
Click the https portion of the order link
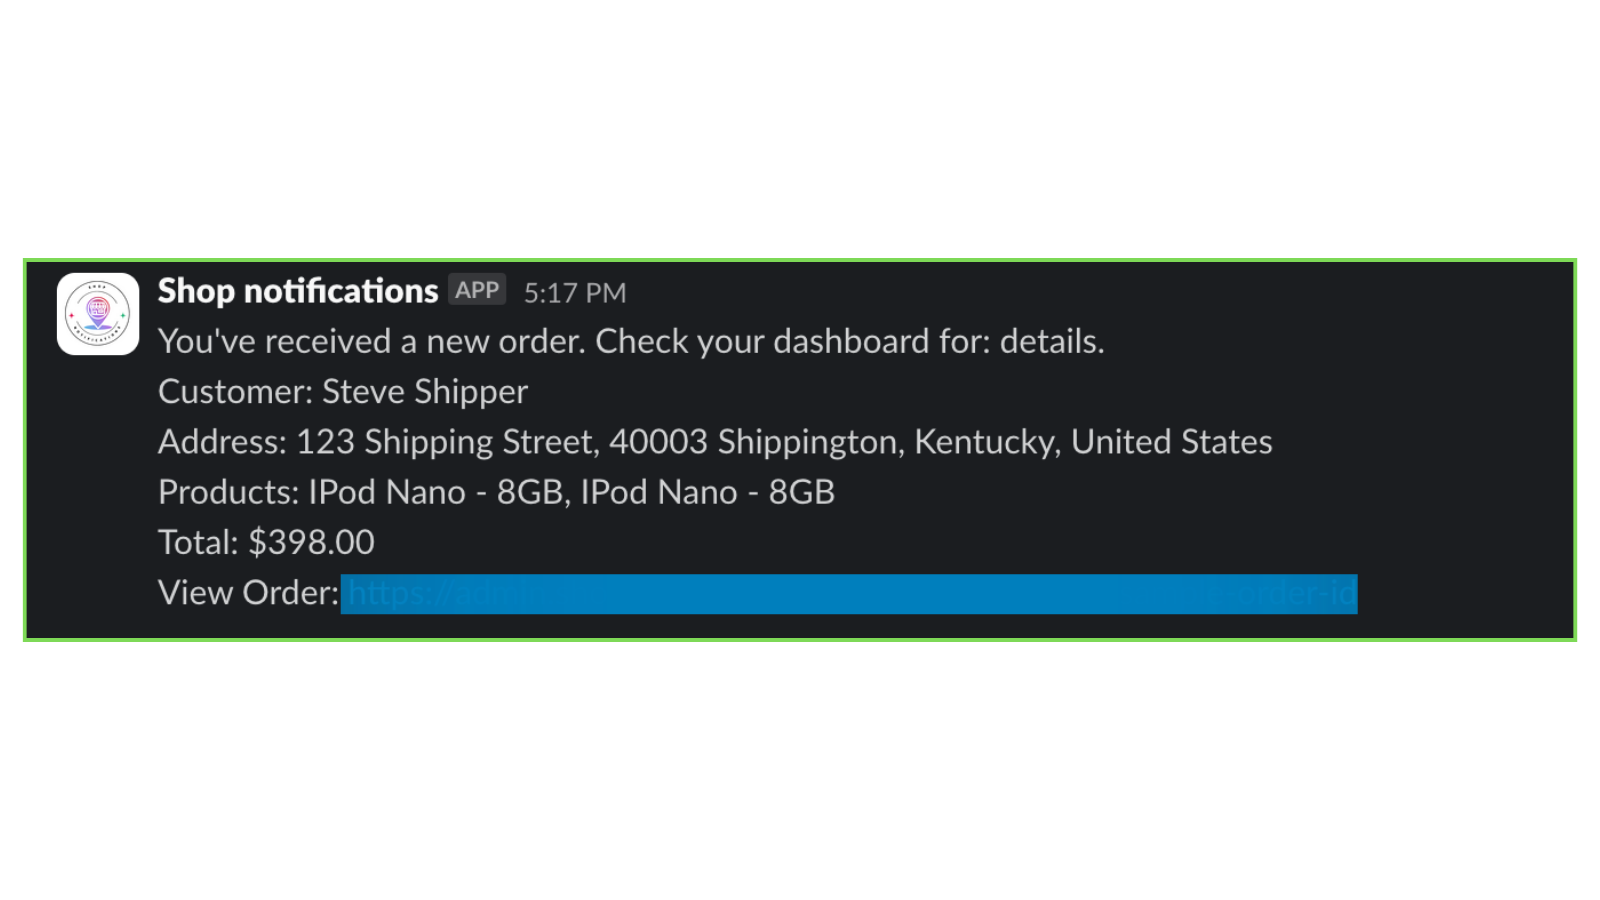[385, 593]
